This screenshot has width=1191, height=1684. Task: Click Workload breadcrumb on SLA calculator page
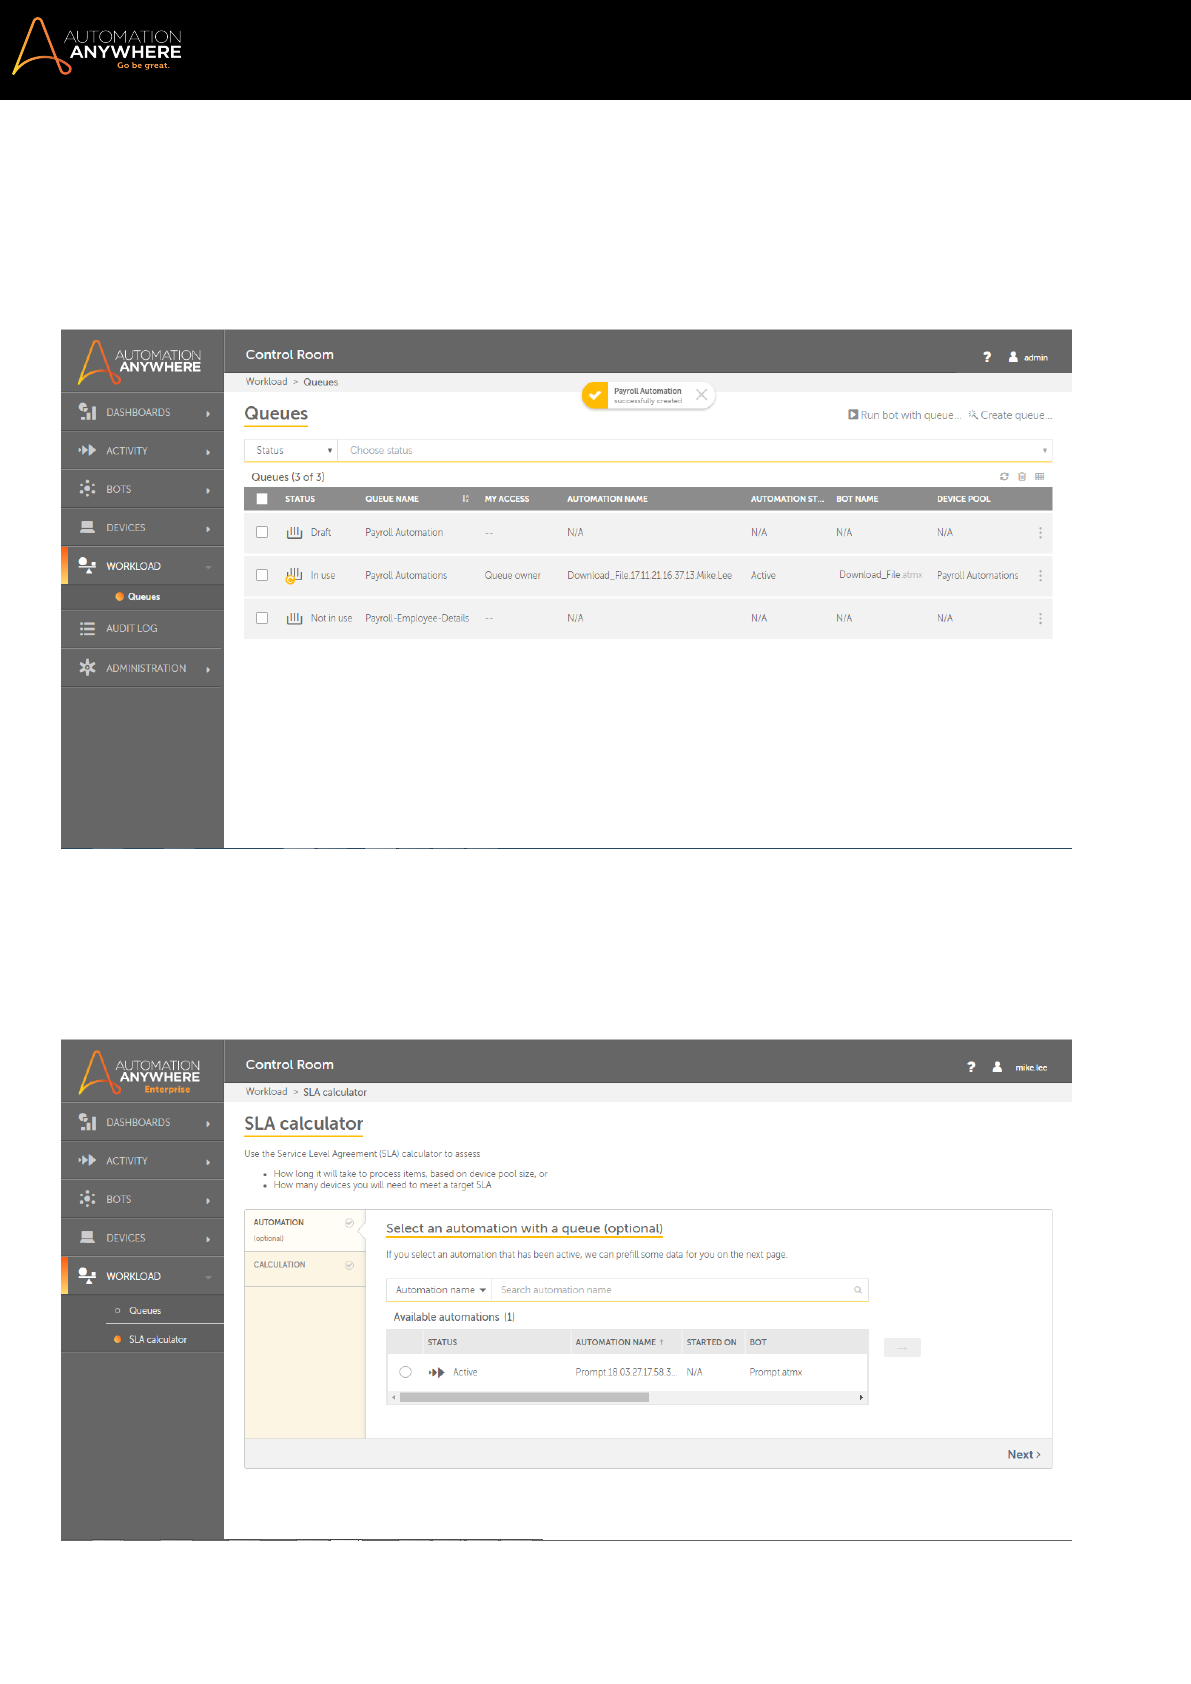[266, 1092]
